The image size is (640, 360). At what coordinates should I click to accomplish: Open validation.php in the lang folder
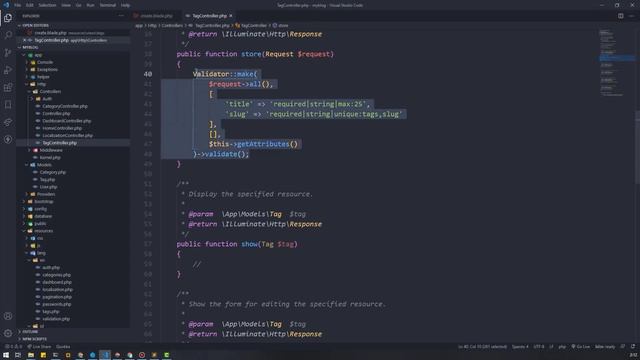[56, 319]
